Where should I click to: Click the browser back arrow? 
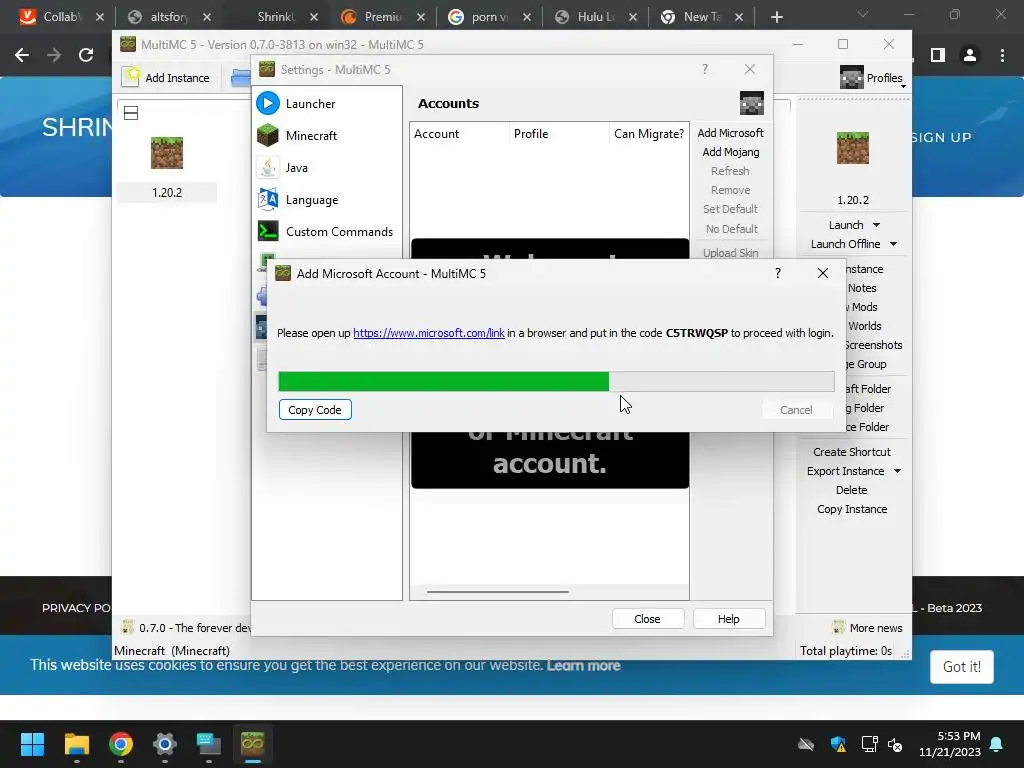click(22, 56)
